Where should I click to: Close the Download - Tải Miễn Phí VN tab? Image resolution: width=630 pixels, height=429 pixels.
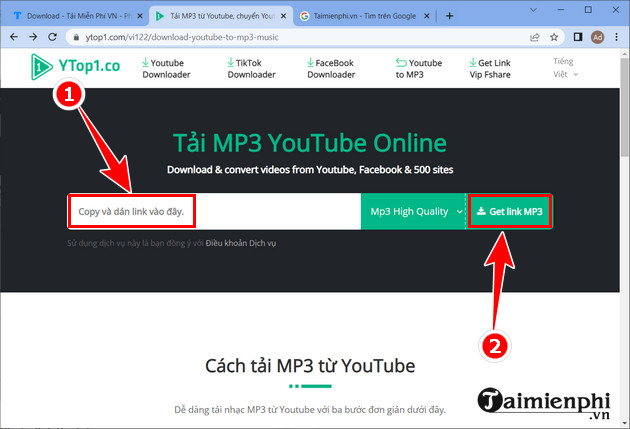[140, 16]
